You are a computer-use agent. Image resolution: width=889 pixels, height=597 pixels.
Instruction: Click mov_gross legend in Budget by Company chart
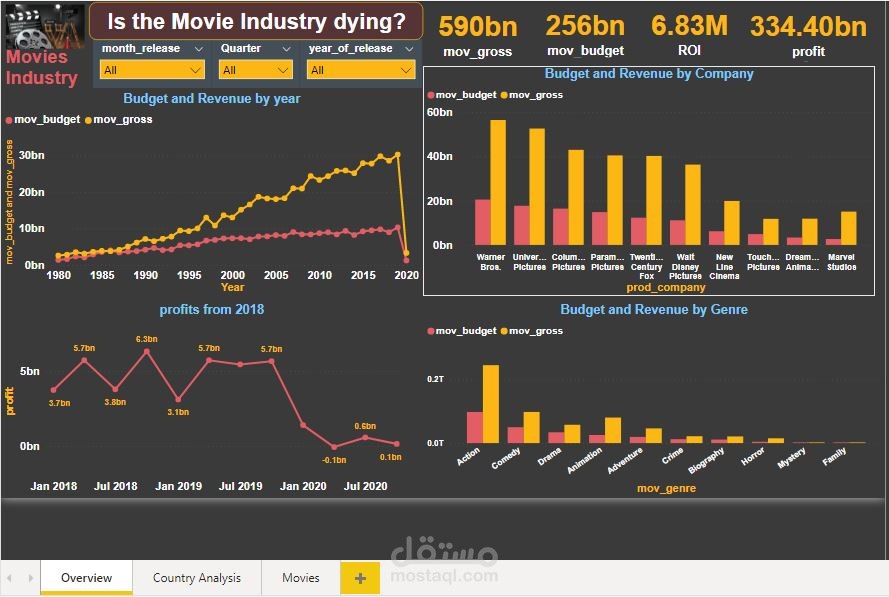[x=532, y=95]
